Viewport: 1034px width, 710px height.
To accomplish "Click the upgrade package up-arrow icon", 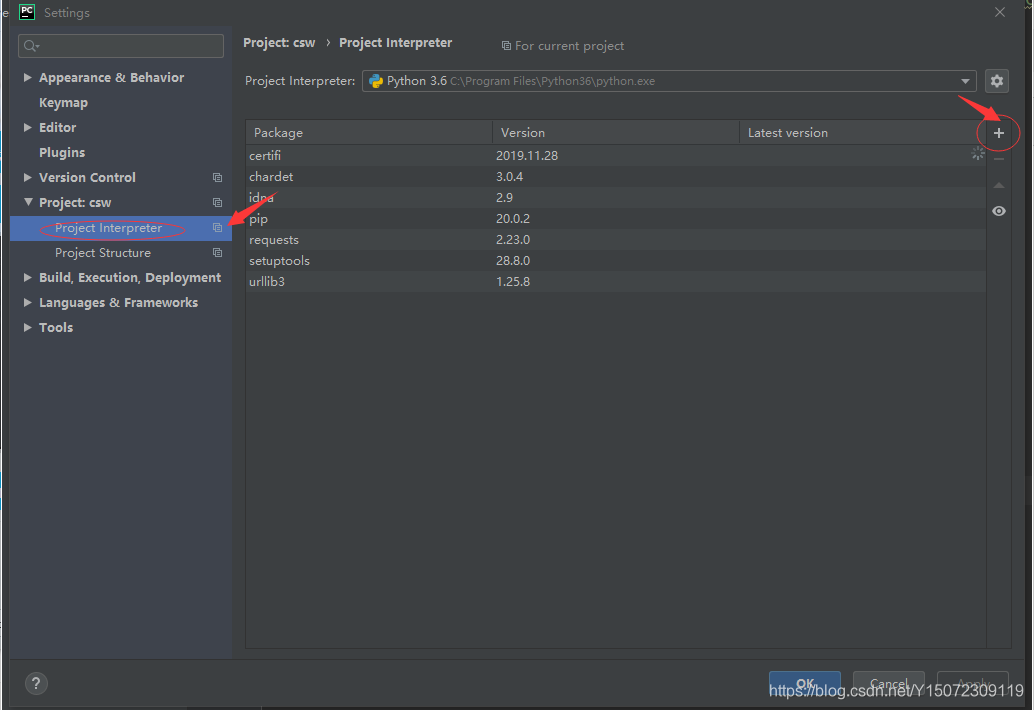I will tap(998, 185).
